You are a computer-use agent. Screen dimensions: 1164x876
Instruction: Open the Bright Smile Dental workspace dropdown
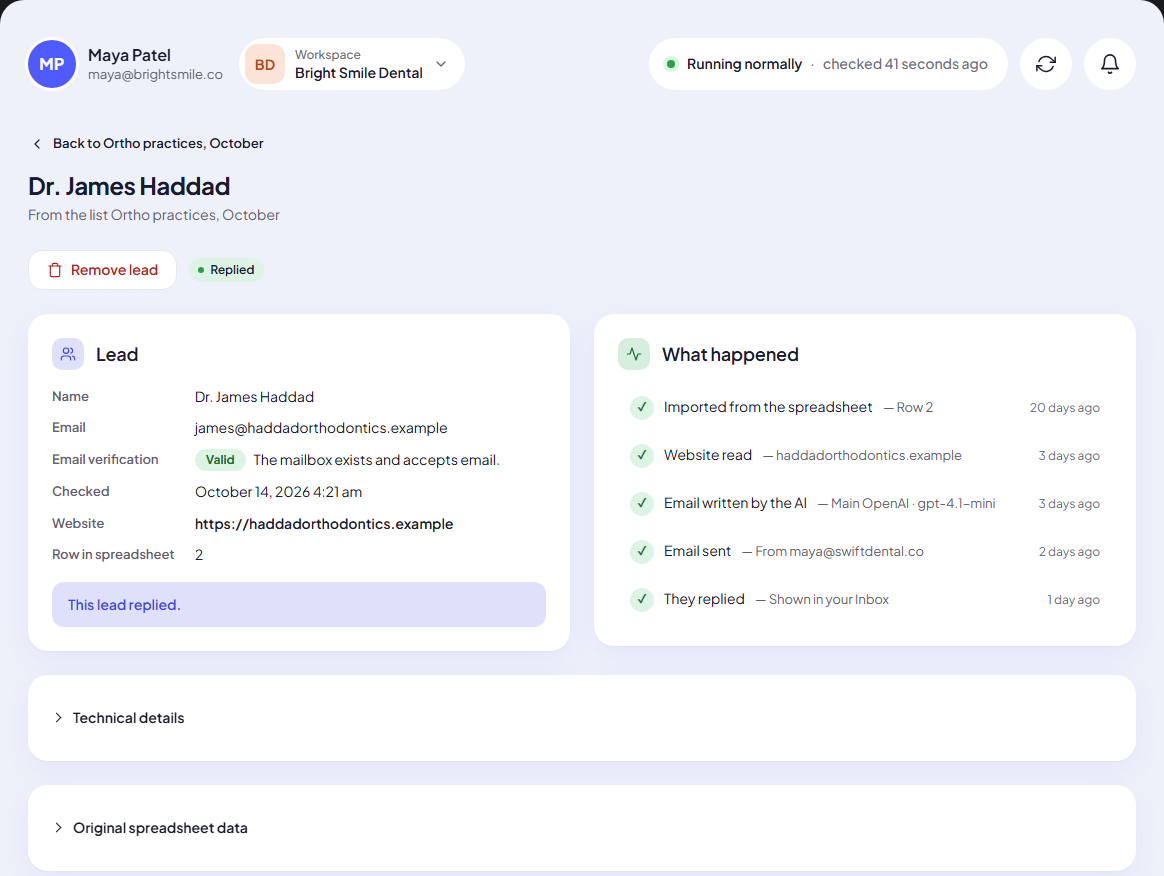(353, 65)
